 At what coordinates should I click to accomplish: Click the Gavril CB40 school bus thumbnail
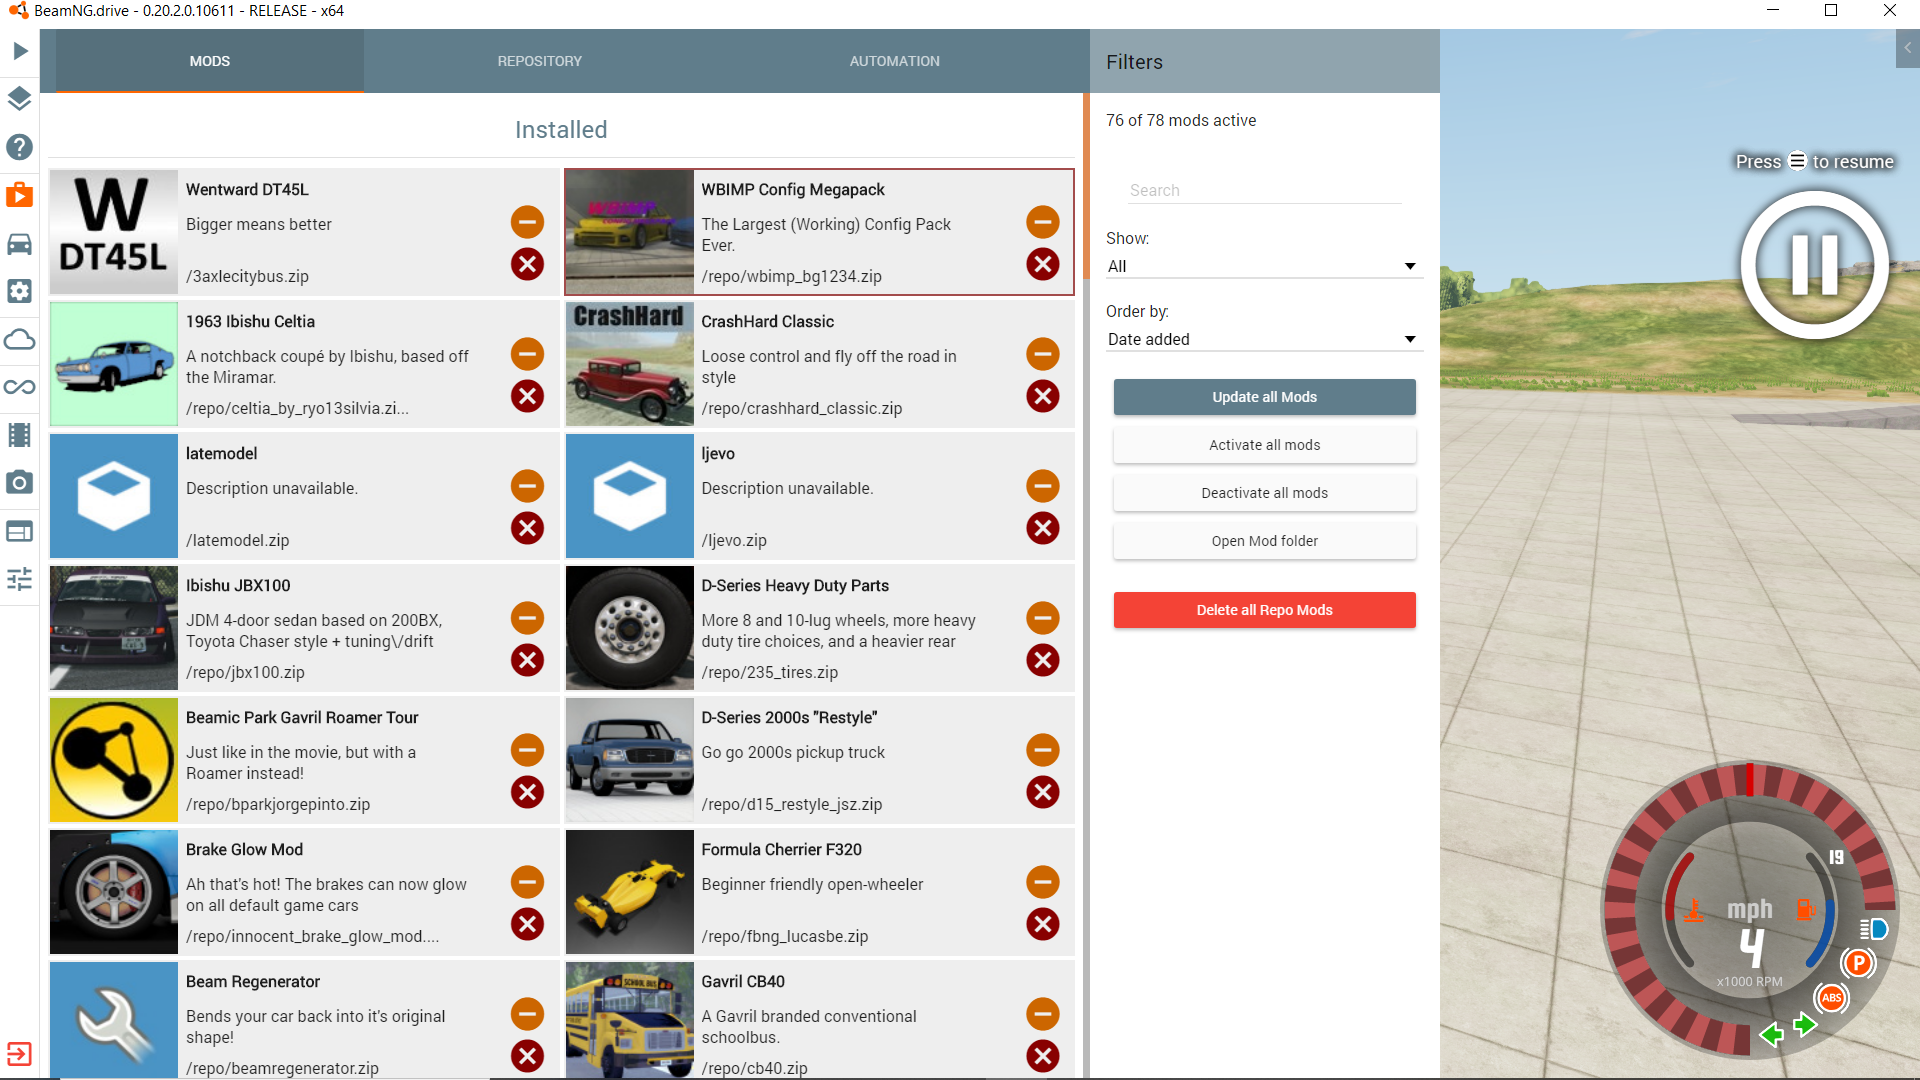point(630,1020)
